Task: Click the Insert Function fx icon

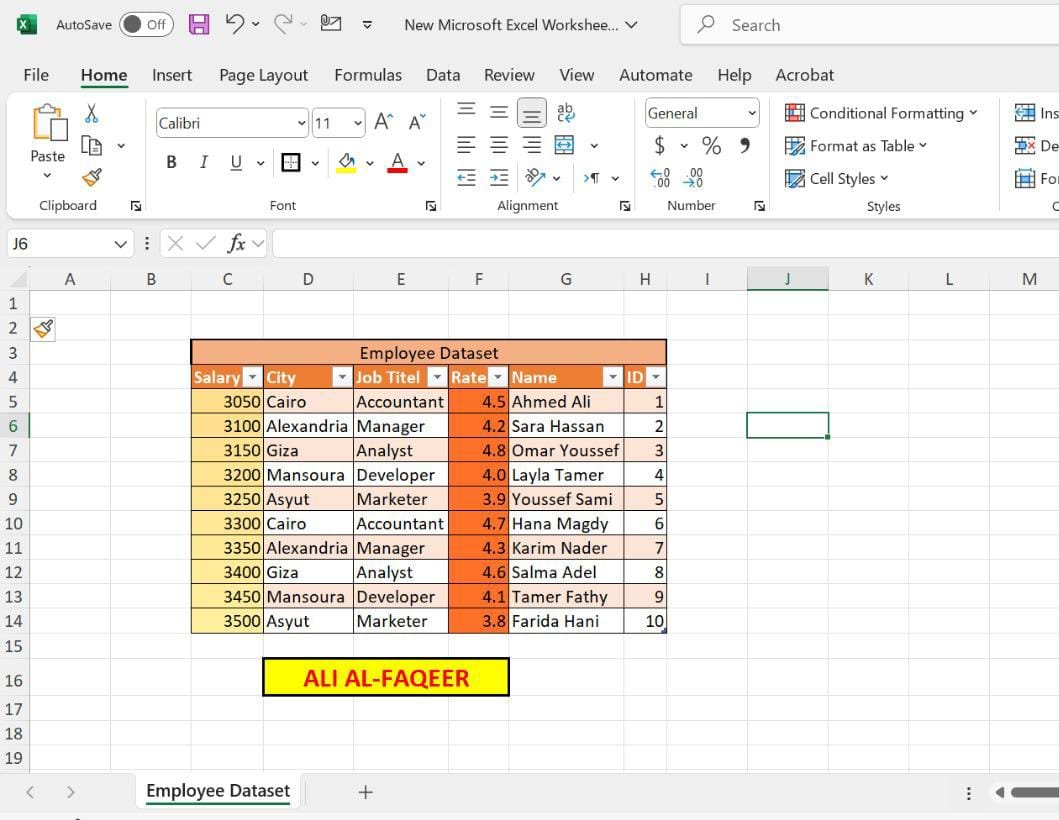Action: 237,243
